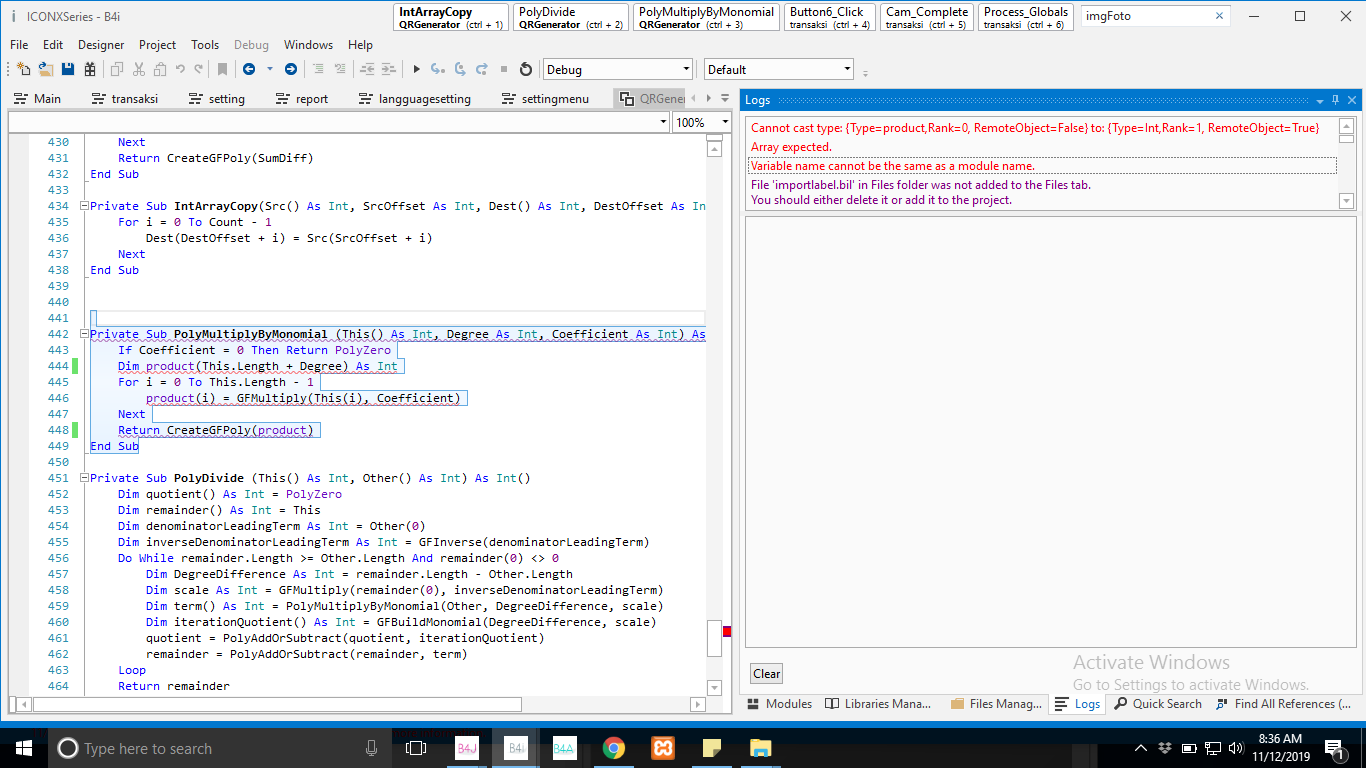Click the Run (play) toolbar icon
The width and height of the screenshot is (1366, 768).
tap(417, 69)
